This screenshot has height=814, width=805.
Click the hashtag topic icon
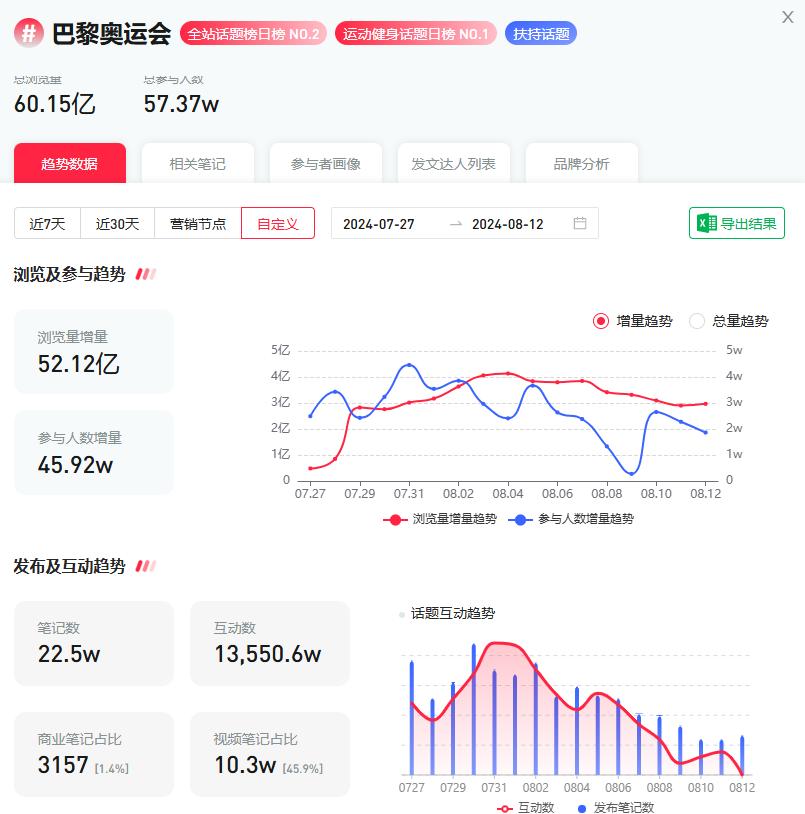point(29,33)
